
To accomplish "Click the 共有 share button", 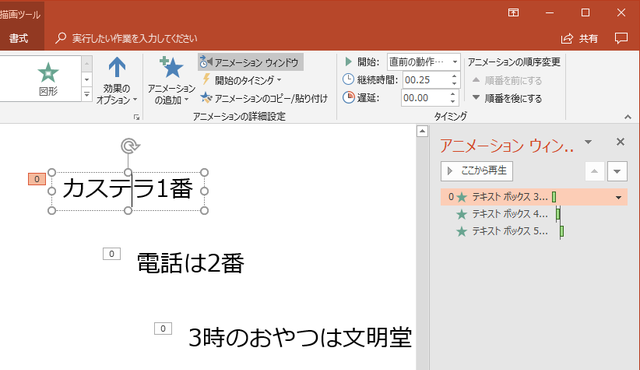I will point(580,38).
